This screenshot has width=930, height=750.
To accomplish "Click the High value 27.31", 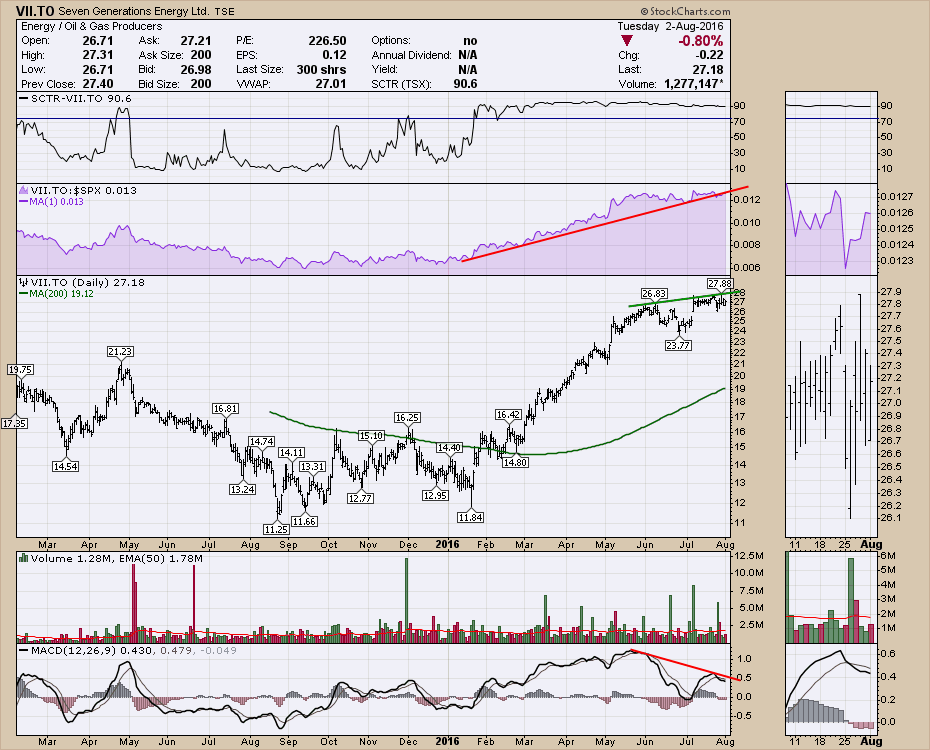I will (98, 55).
